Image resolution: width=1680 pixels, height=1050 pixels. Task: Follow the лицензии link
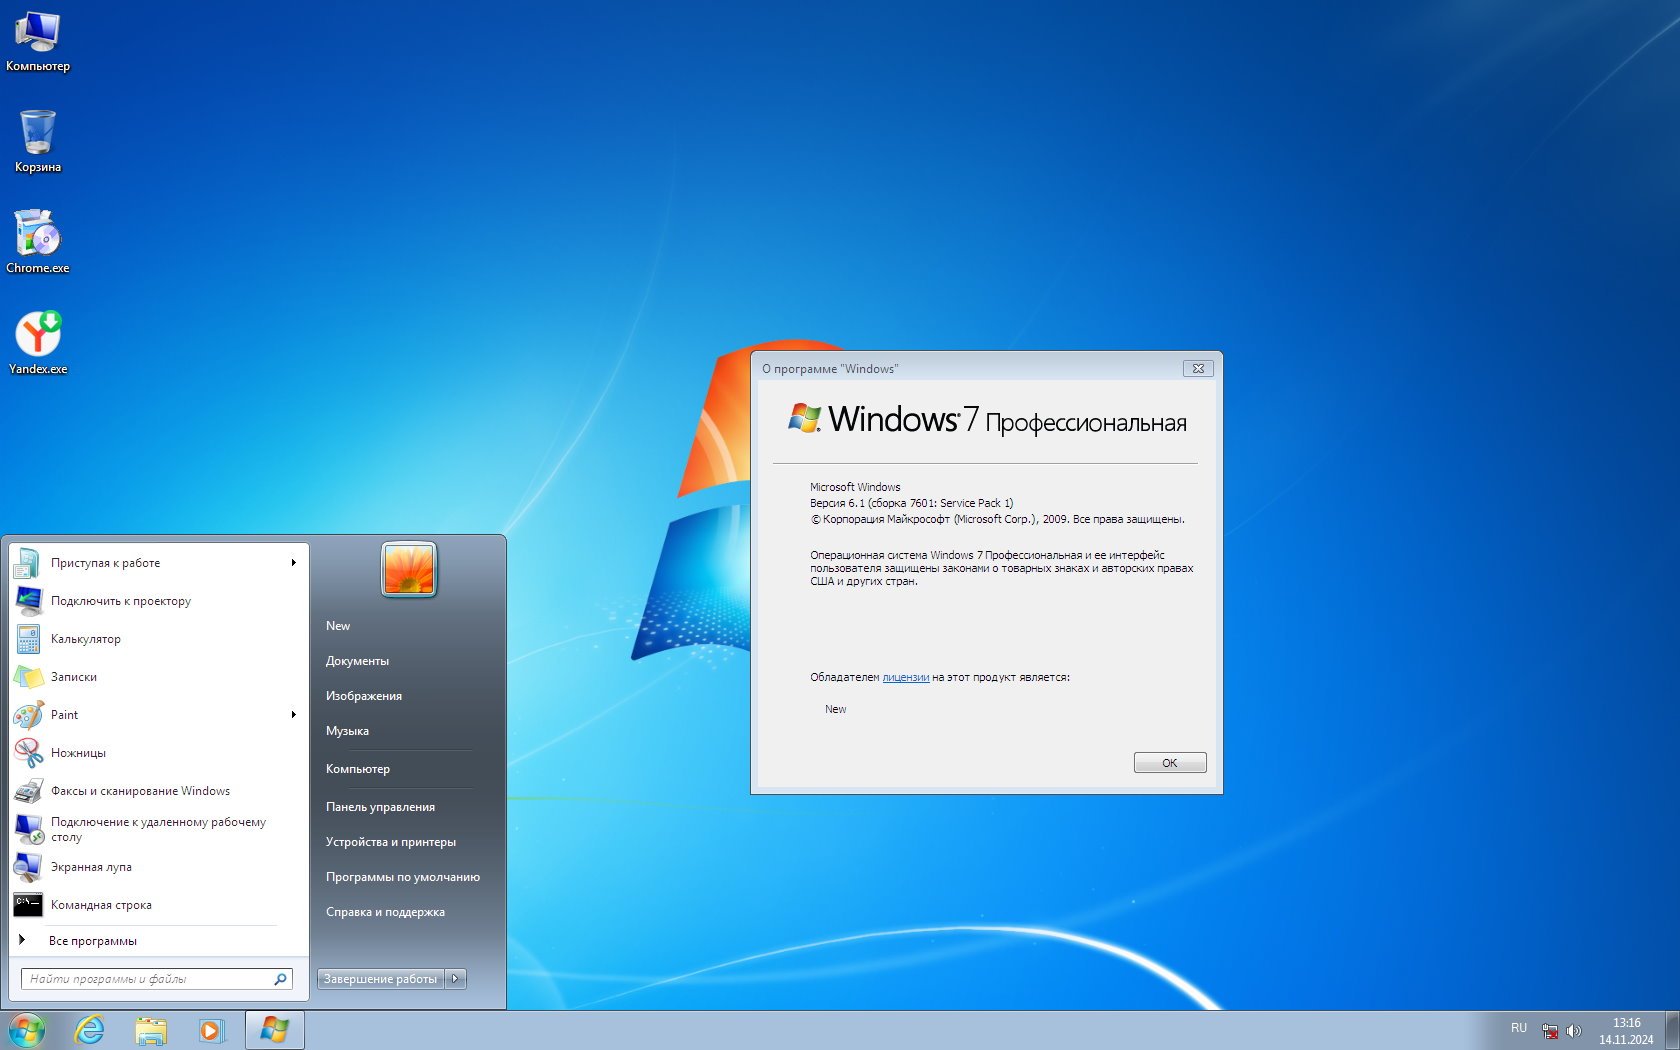coord(906,677)
